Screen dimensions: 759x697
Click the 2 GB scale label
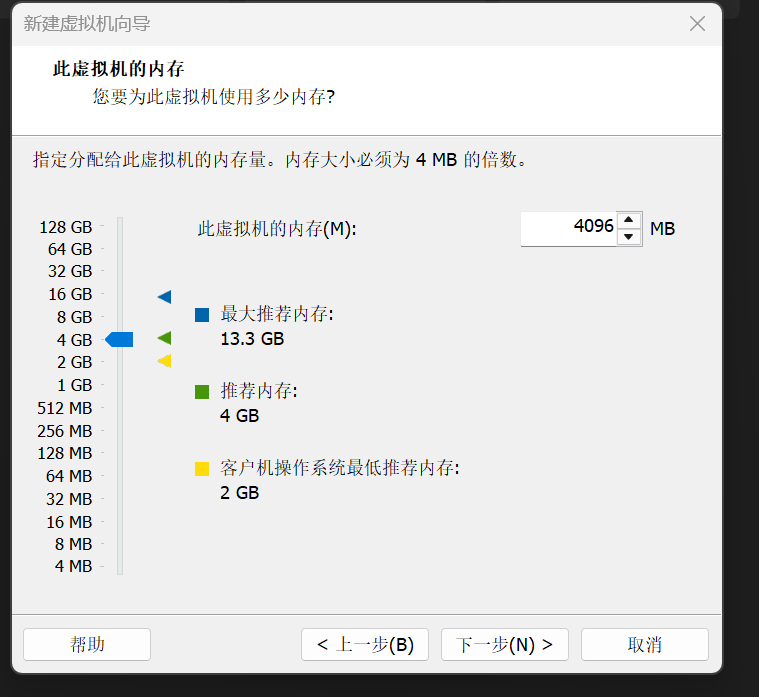[75, 362]
